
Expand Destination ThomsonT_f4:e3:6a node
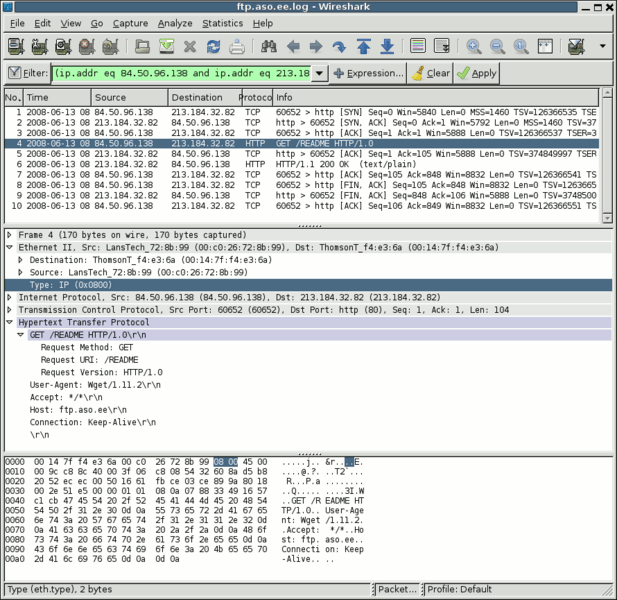pyautogui.click(x=20, y=260)
